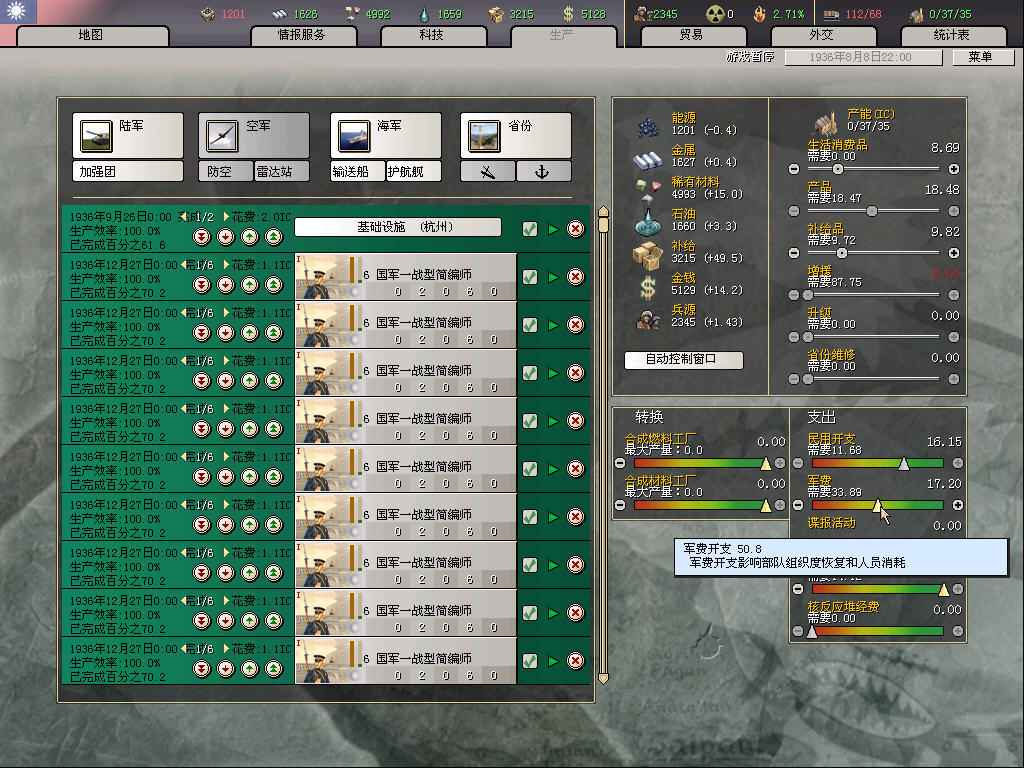Switch to the 科技 technology tab
Screen dimensions: 1024x768
(433, 35)
